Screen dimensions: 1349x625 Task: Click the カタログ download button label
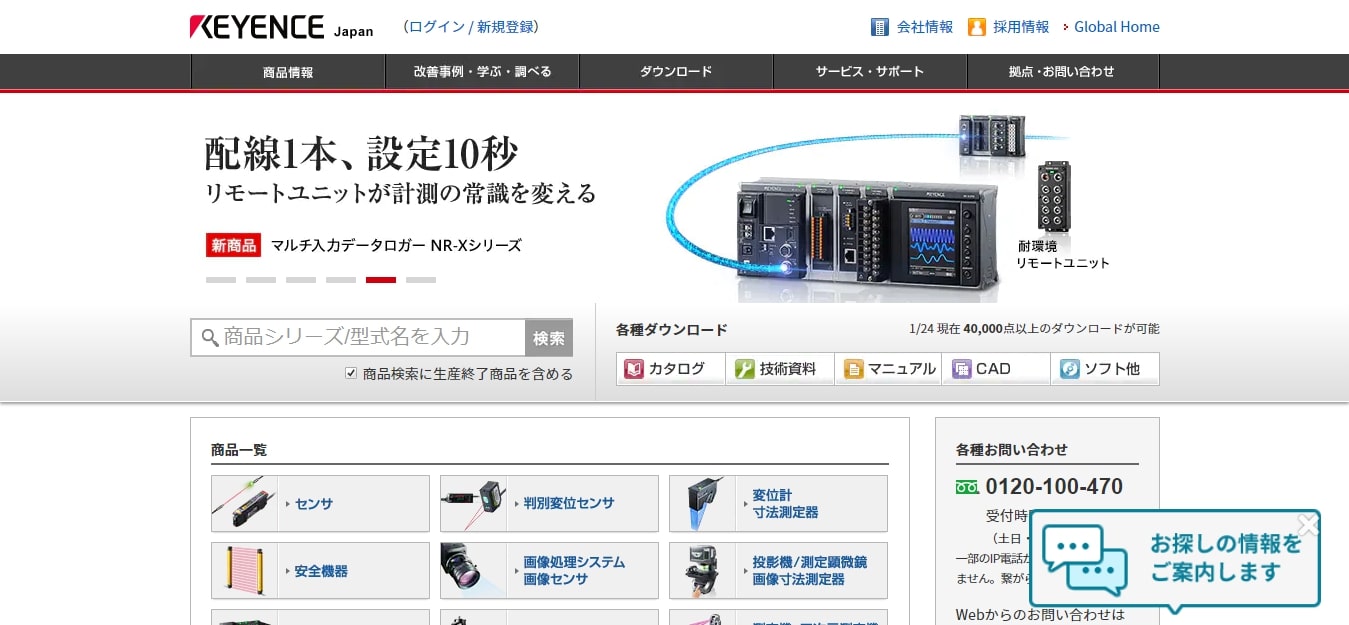pos(677,369)
